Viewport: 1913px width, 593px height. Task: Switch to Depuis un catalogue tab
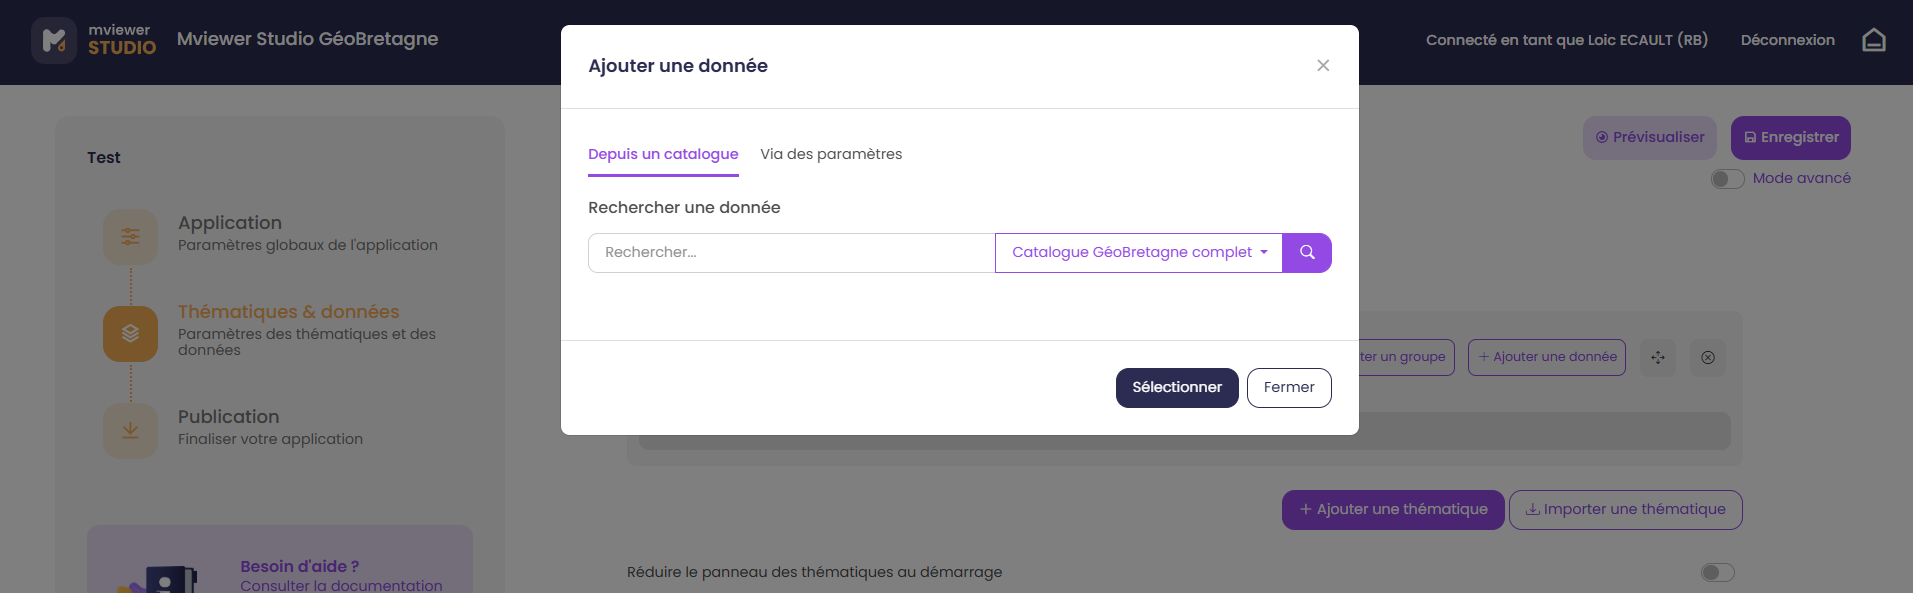[x=663, y=154]
